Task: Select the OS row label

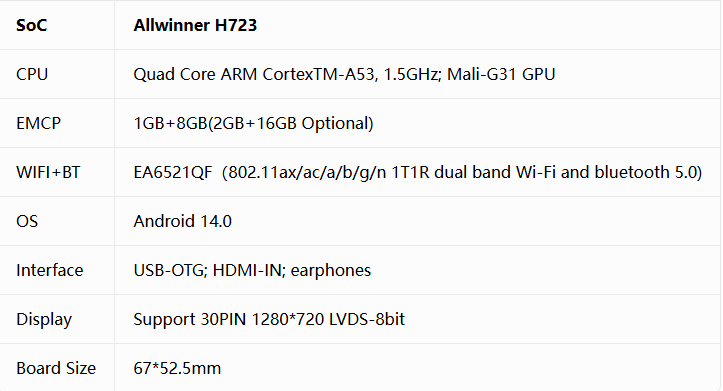Action: coord(27,221)
